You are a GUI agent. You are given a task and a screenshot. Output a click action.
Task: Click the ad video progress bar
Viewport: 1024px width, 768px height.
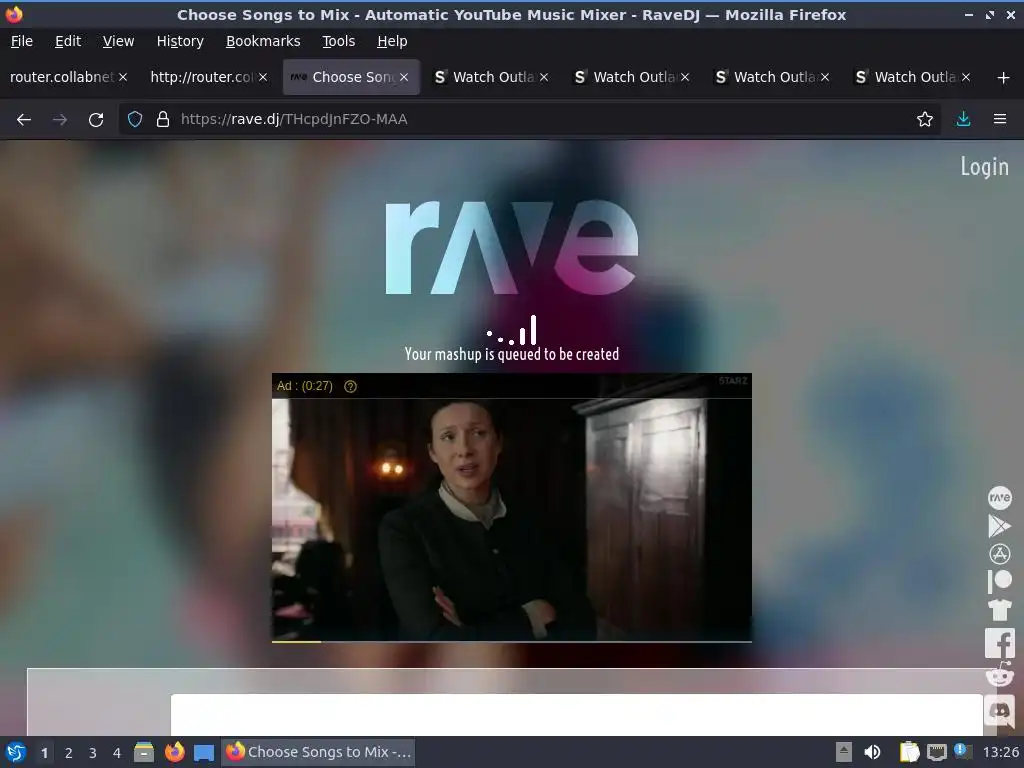511,641
